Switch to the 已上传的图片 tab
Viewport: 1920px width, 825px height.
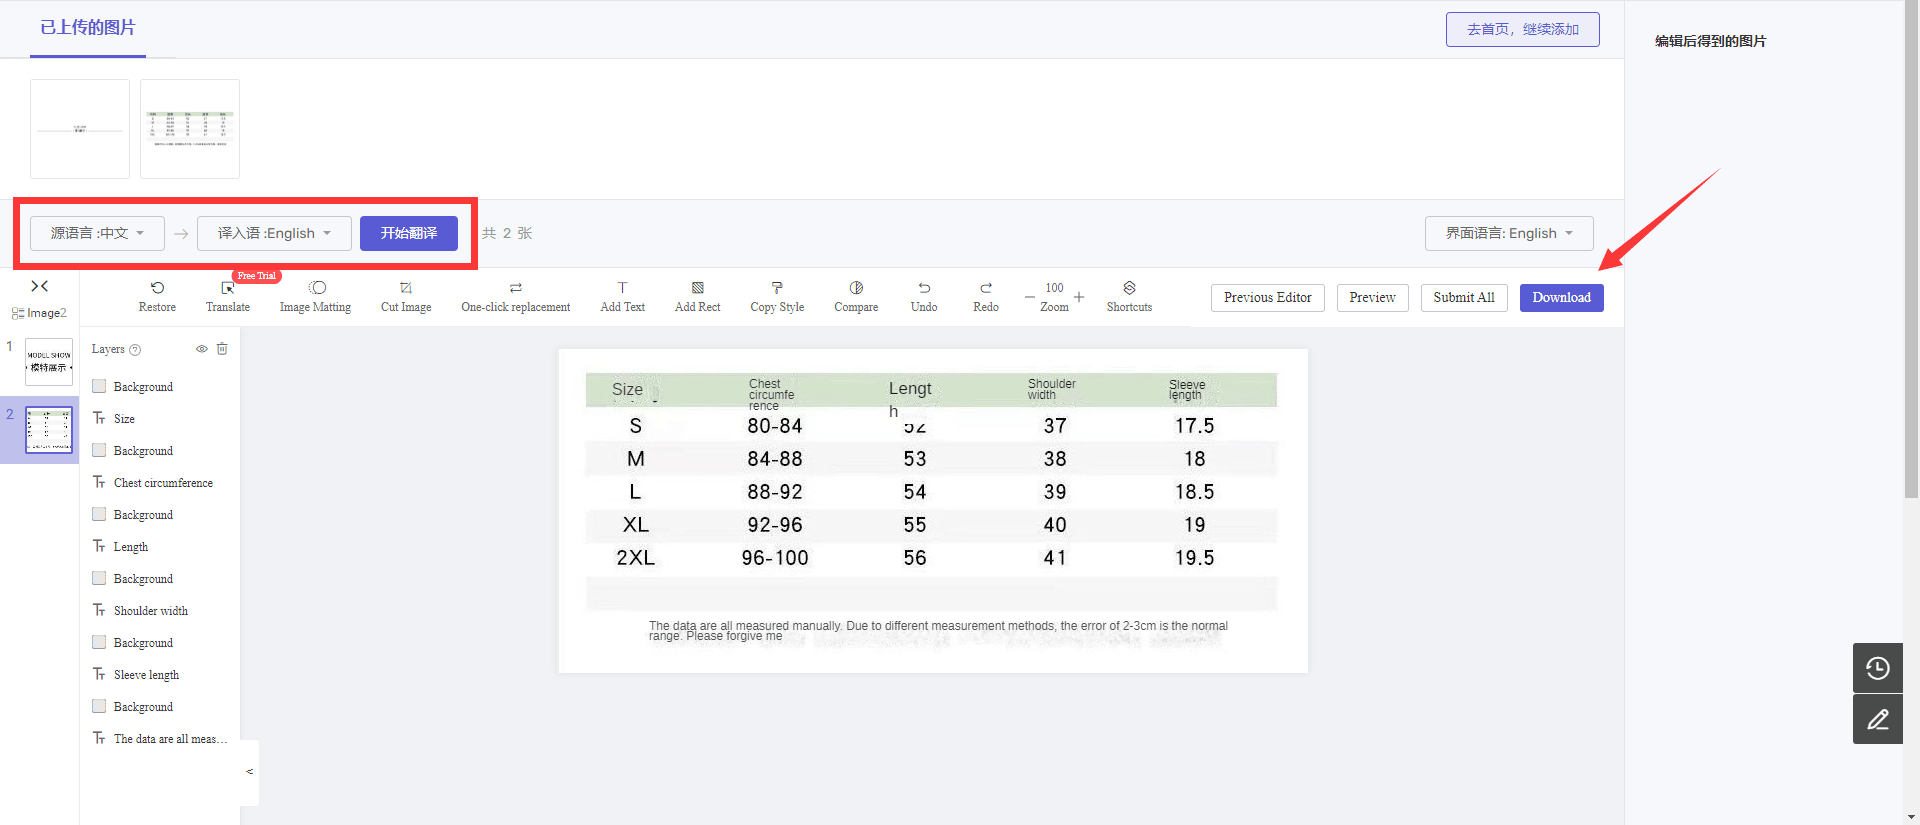(x=88, y=28)
